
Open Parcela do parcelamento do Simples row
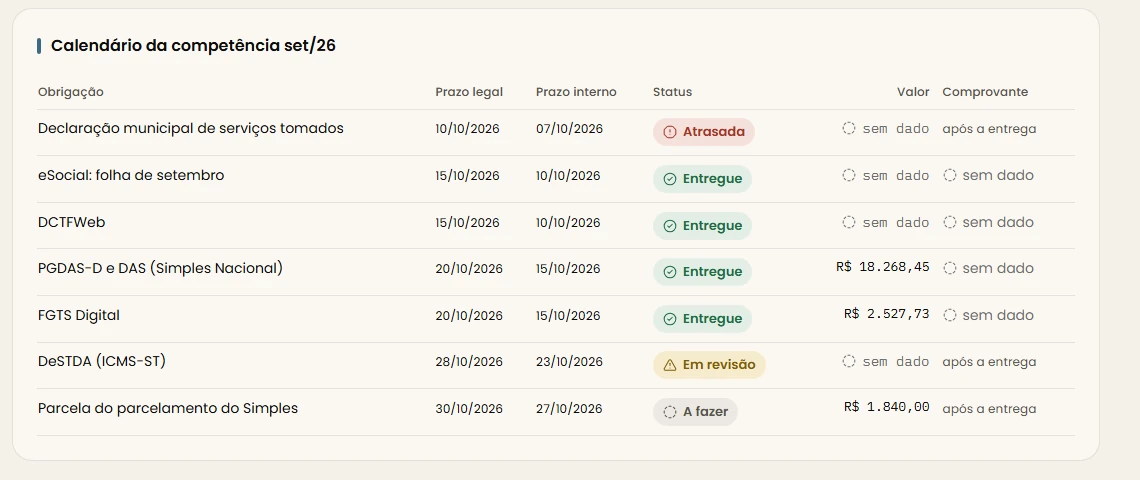coord(555,412)
